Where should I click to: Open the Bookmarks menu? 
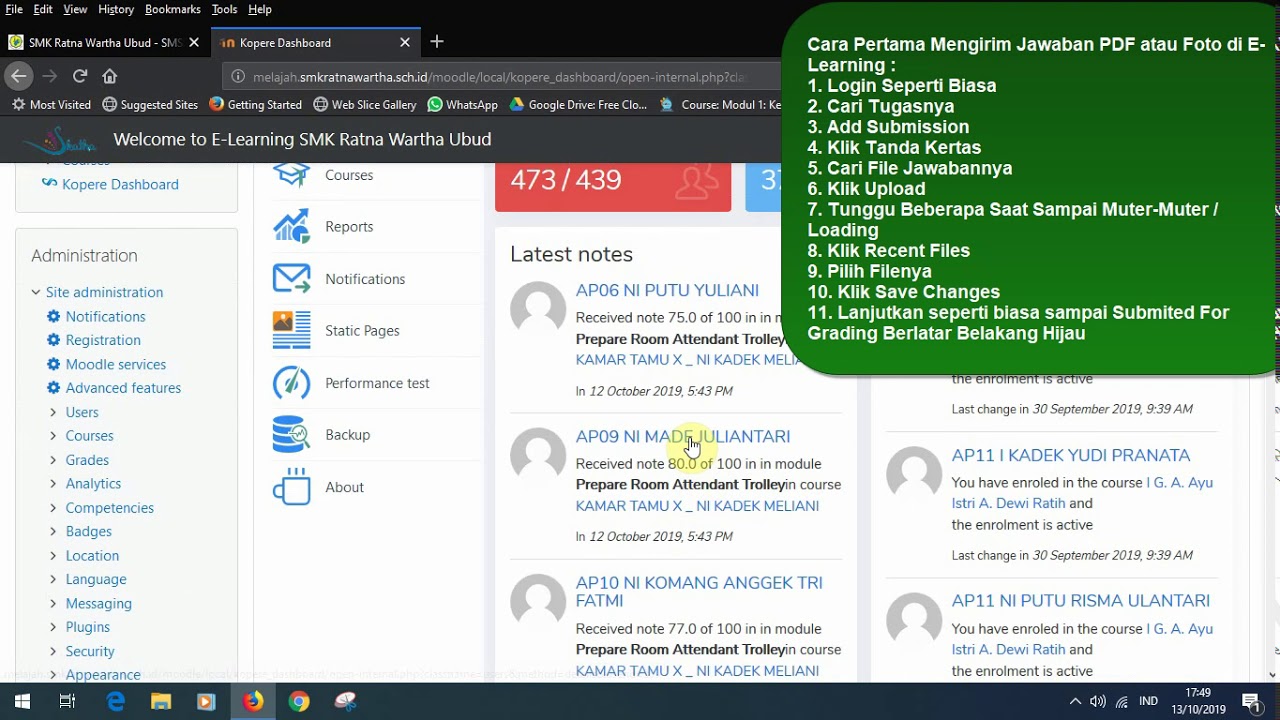coord(172,9)
